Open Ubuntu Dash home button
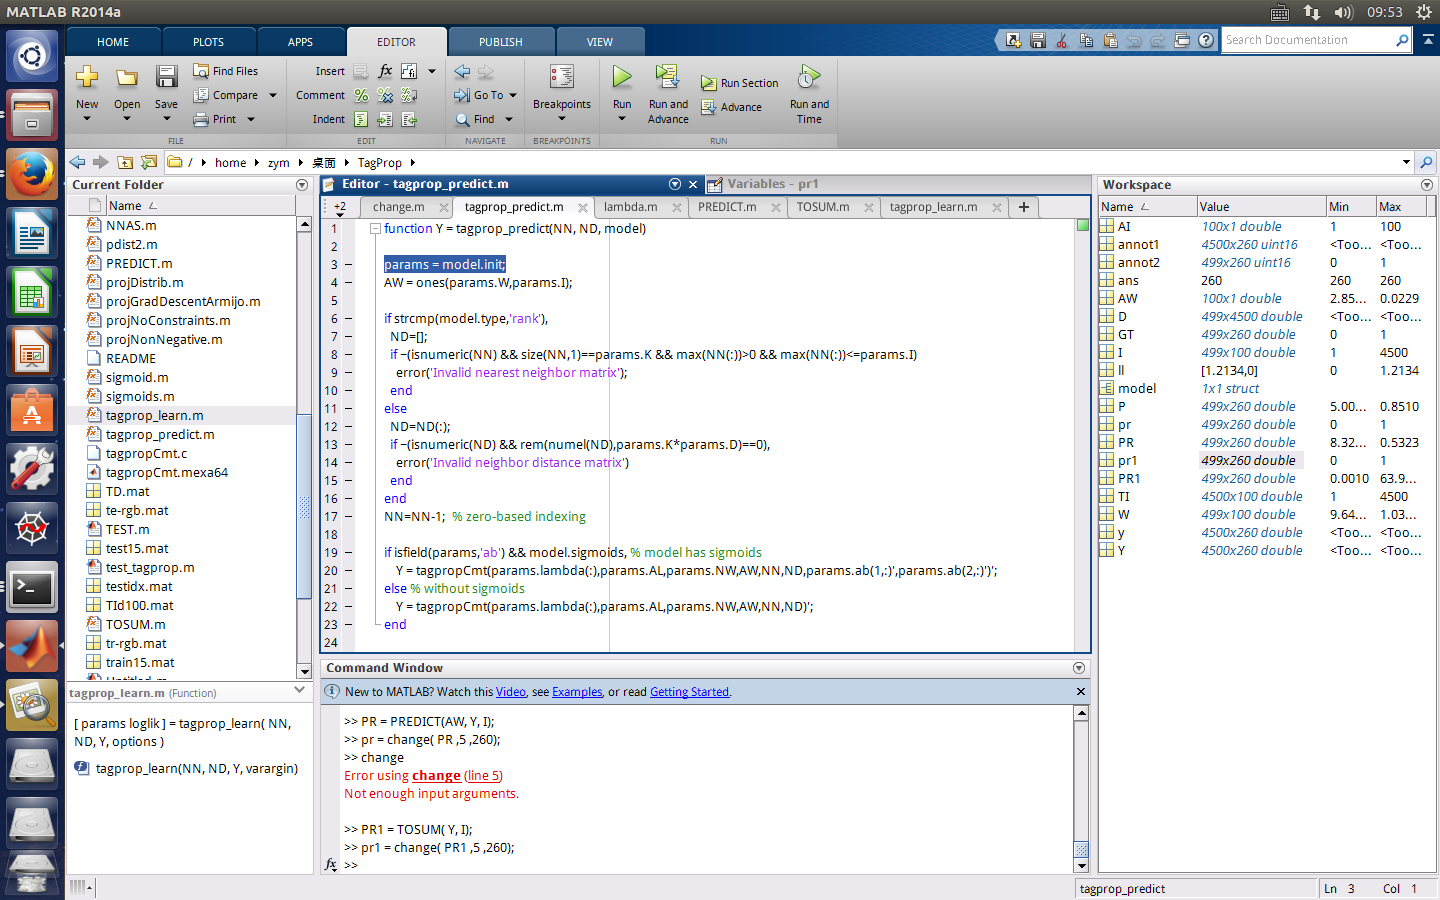The image size is (1440, 900). coord(32,56)
